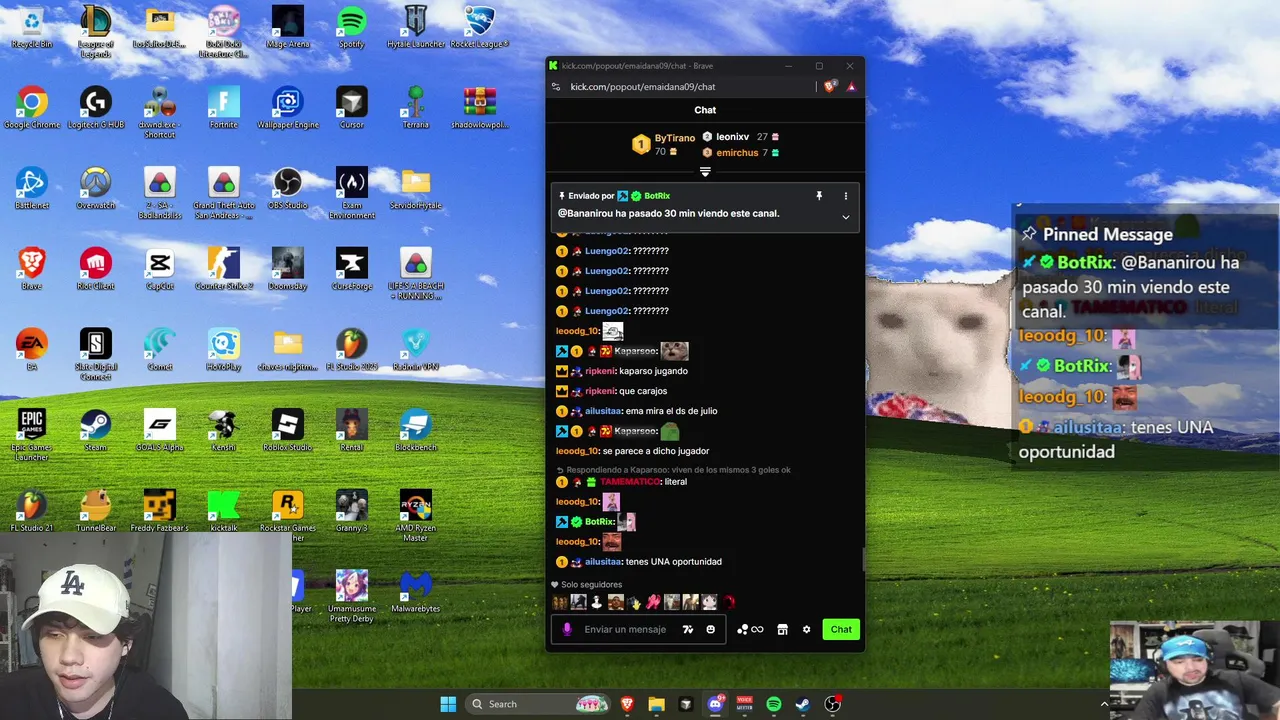
Task: Select ServidorHytale folder on desktop
Action: [416, 189]
